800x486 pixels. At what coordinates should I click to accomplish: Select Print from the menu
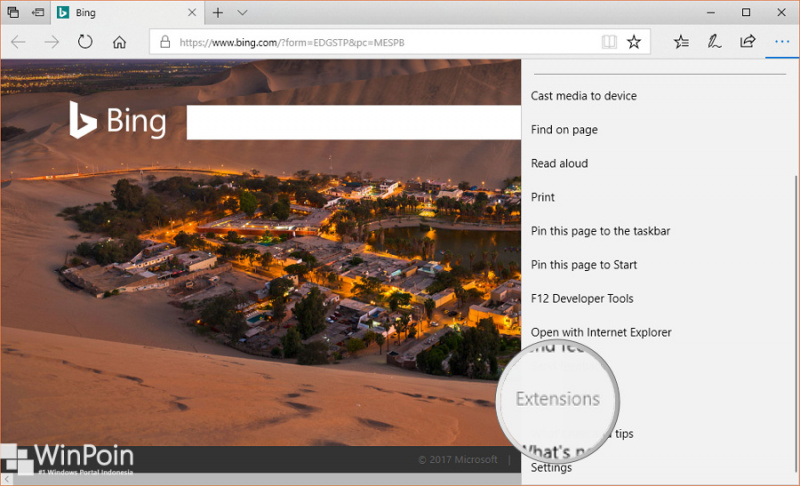coord(542,197)
